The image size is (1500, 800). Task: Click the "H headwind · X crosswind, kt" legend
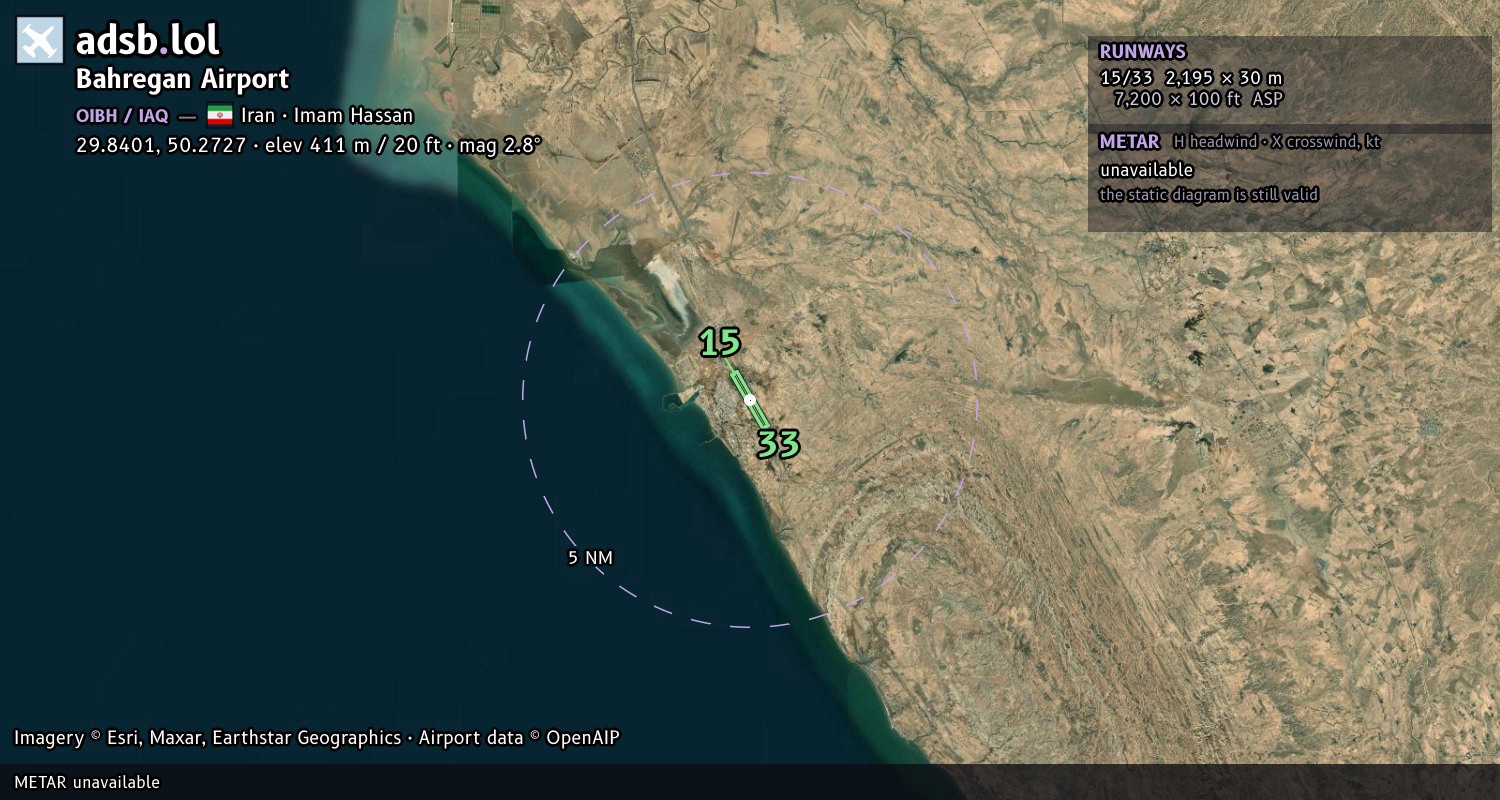[x=1277, y=142]
